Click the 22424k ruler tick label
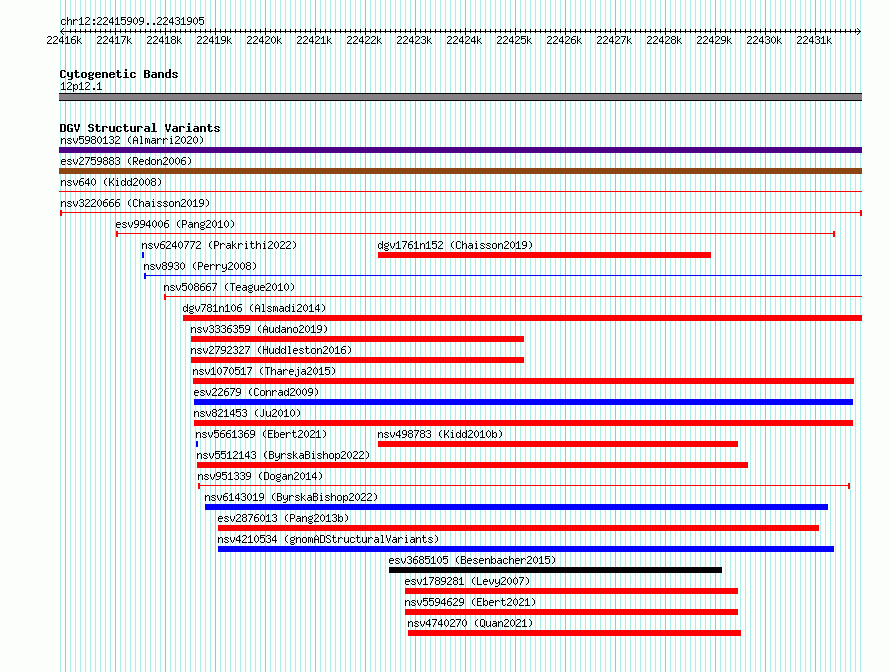 click(464, 40)
